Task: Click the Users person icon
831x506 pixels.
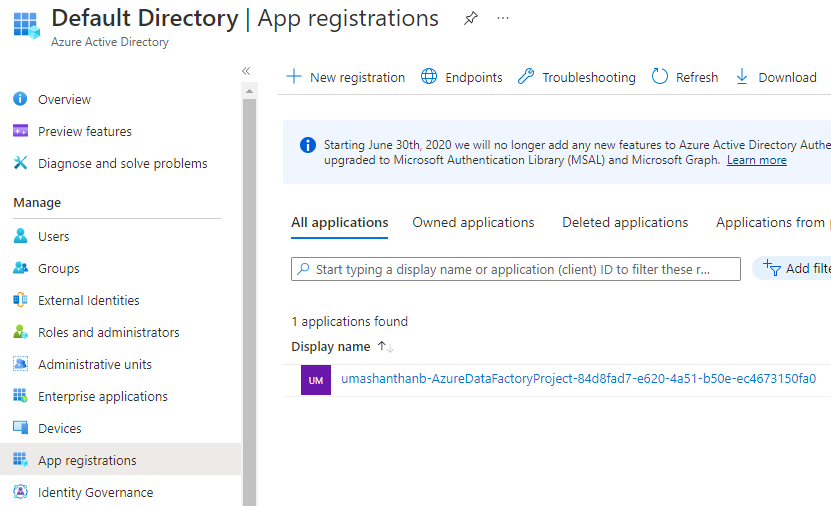Action: 20,236
